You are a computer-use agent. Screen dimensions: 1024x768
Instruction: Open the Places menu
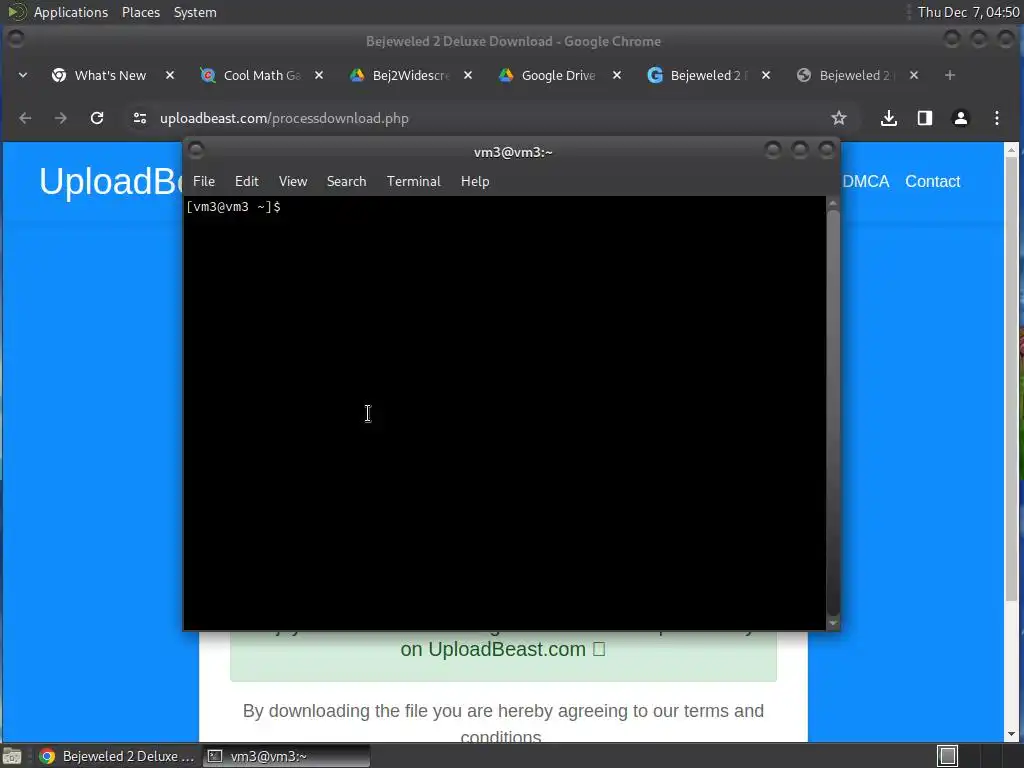(141, 12)
